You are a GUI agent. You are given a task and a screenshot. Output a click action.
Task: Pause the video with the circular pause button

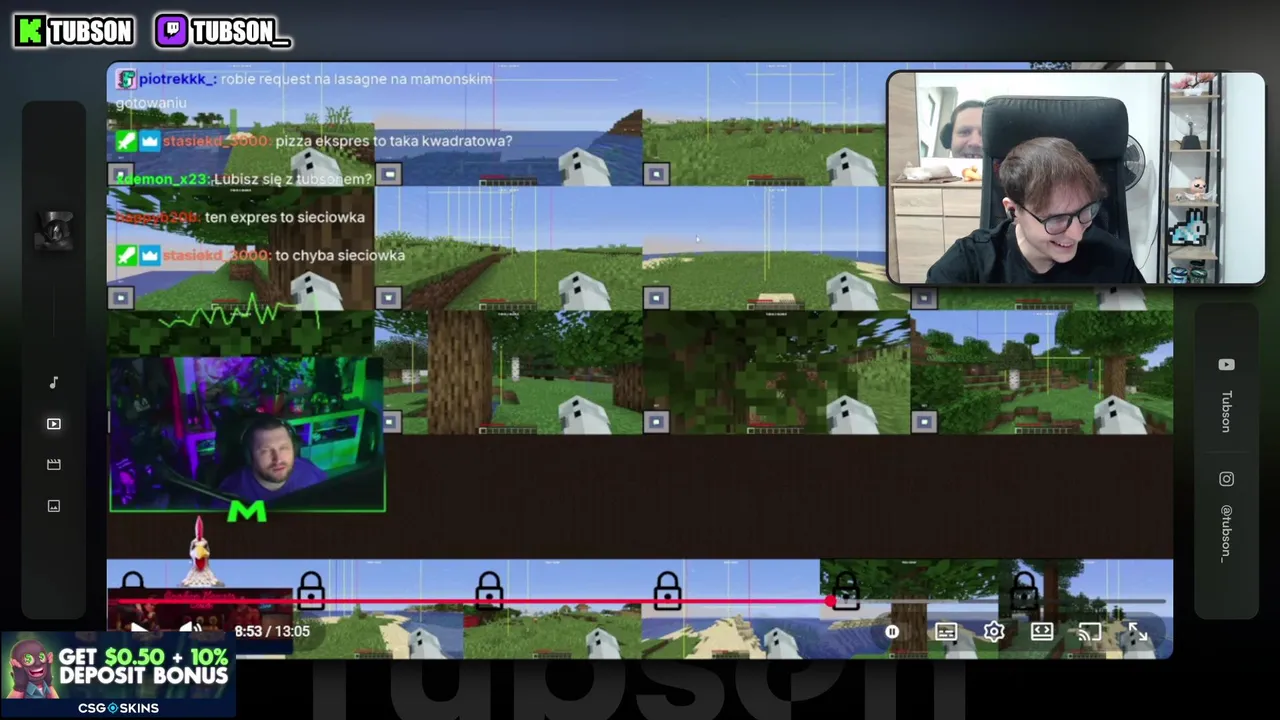pos(892,632)
